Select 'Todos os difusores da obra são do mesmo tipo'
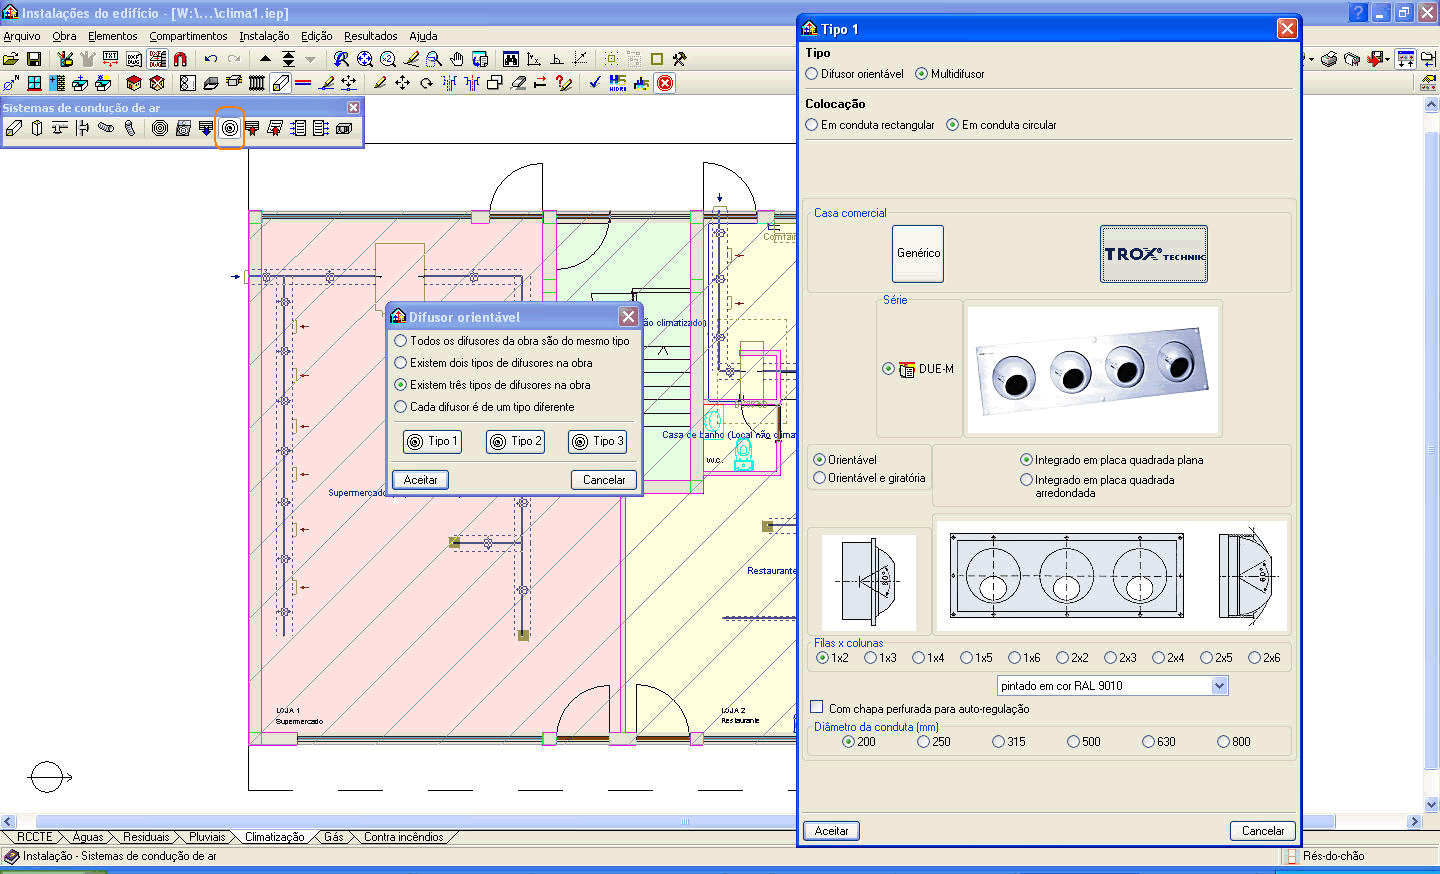 tap(401, 341)
